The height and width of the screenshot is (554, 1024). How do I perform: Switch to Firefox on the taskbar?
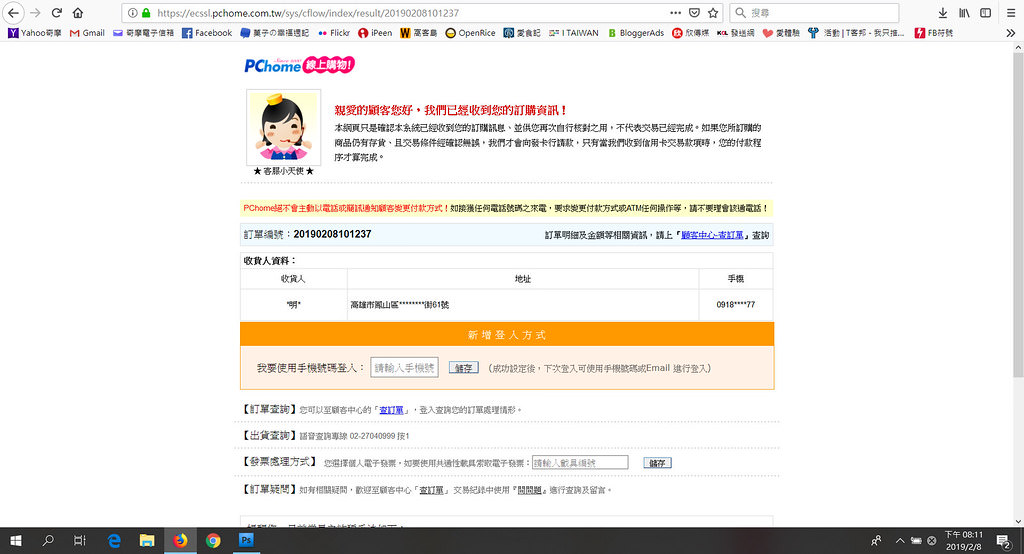point(180,540)
